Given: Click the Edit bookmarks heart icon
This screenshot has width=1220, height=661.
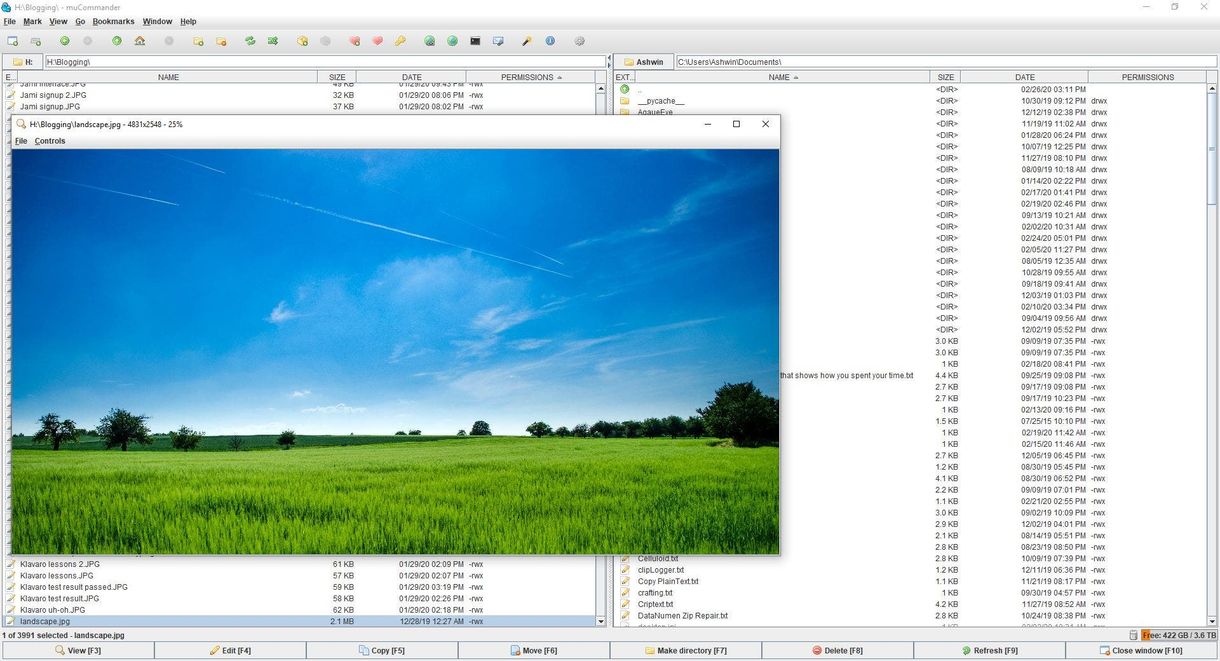Looking at the screenshot, I should tap(377, 41).
